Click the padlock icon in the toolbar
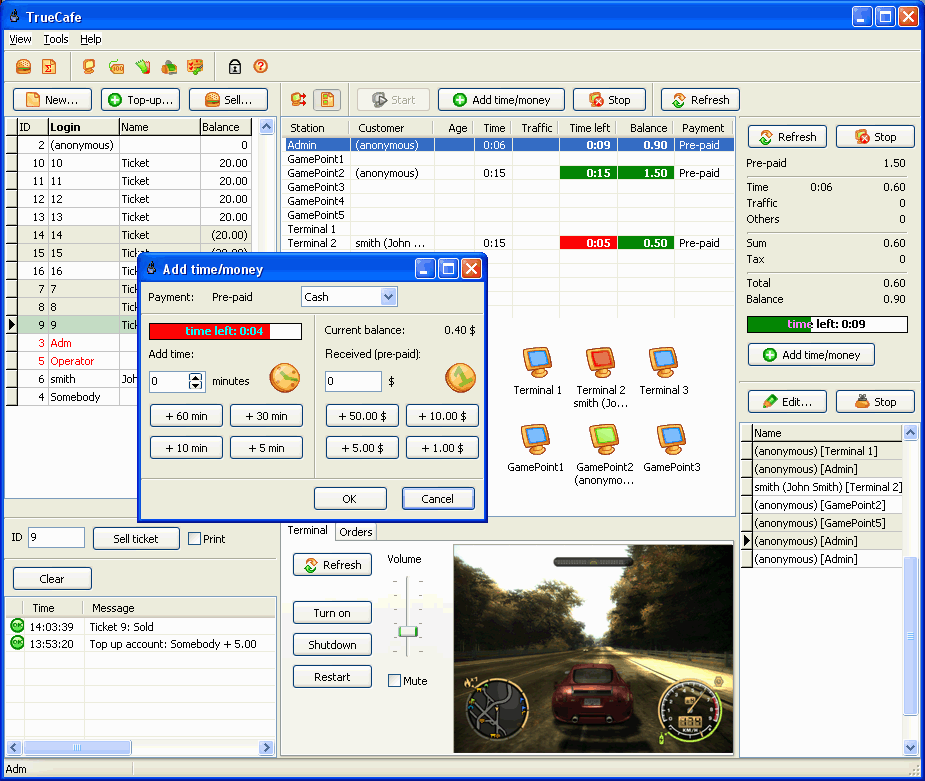Image resolution: width=925 pixels, height=781 pixels. tap(235, 67)
